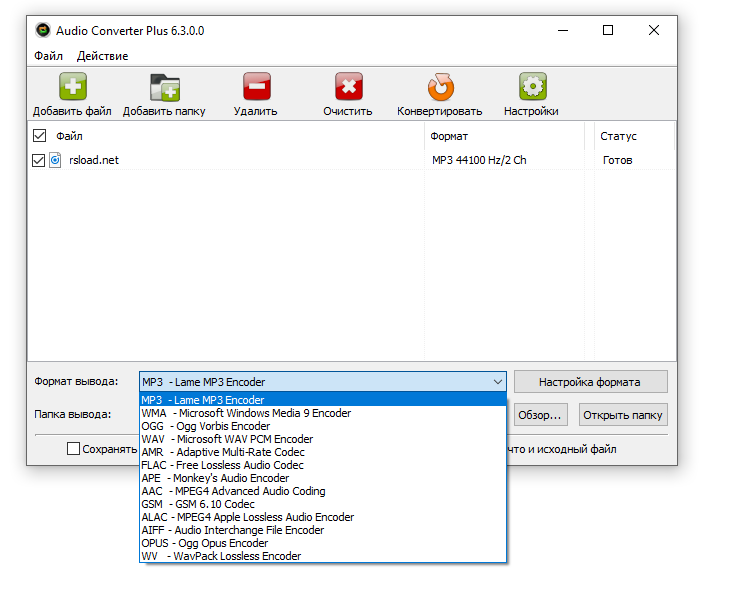Choose ALAC - MPEG4 Apple Lossless Audio Encoder
Screen dimensions: 734x591
pyautogui.click(x=323, y=518)
